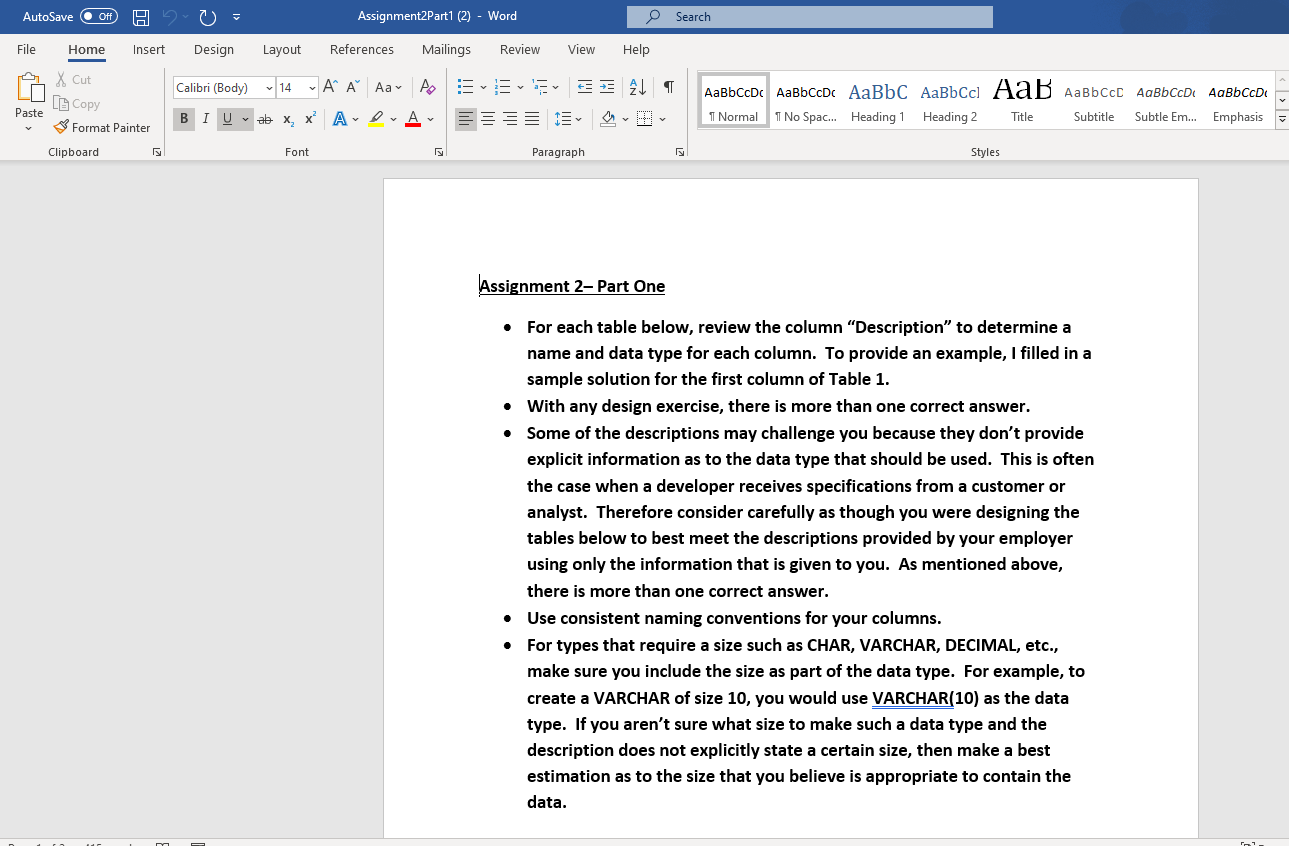Apply the No Spacing style
This screenshot has height=846, width=1289.
point(806,100)
